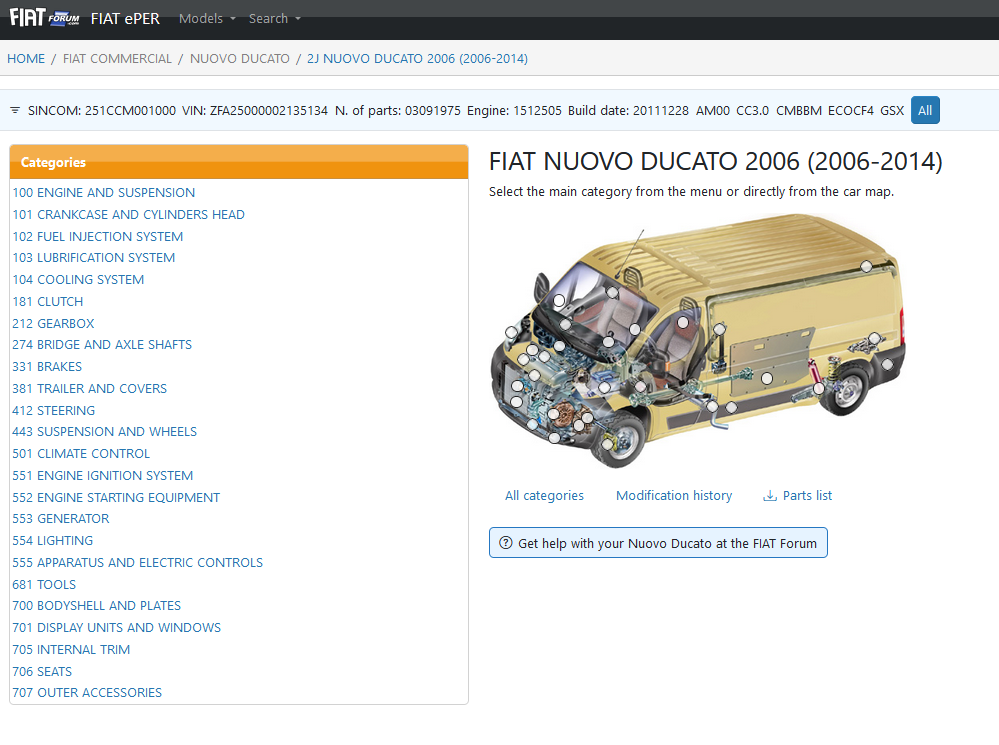This screenshot has width=999, height=745.
Task: Choose 705 INTERNAL TRIM category
Action: (71, 650)
